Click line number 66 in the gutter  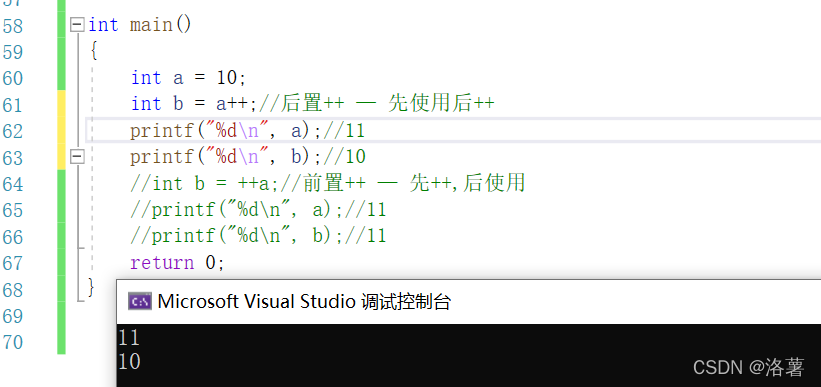[x=13, y=237]
